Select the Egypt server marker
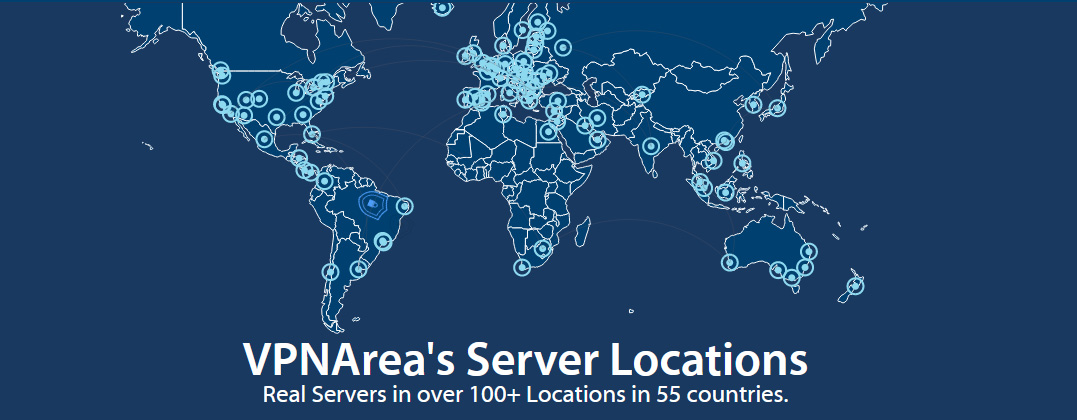The width and height of the screenshot is (1077, 420). tap(547, 131)
